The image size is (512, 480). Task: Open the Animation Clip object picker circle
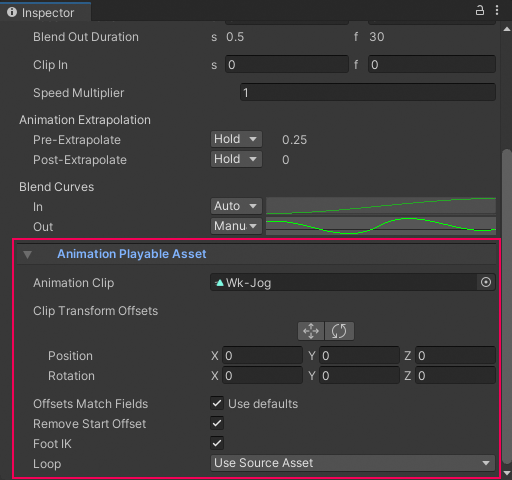click(x=486, y=282)
